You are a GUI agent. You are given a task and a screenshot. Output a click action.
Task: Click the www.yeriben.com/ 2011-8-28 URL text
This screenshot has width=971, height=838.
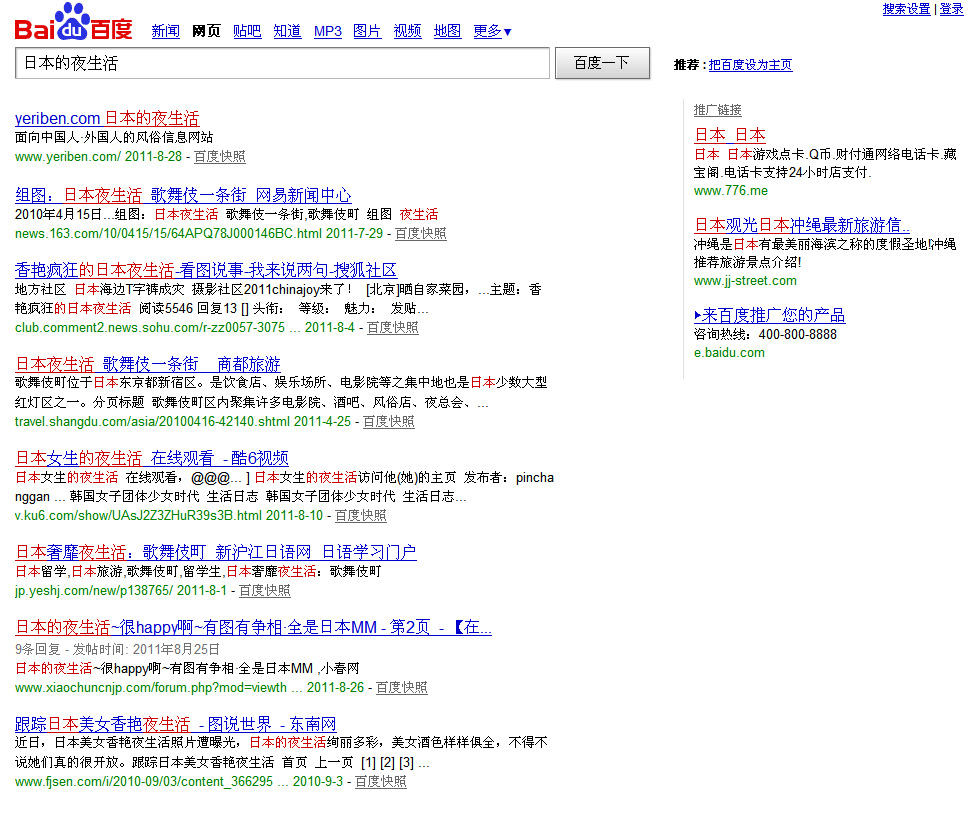pos(98,156)
